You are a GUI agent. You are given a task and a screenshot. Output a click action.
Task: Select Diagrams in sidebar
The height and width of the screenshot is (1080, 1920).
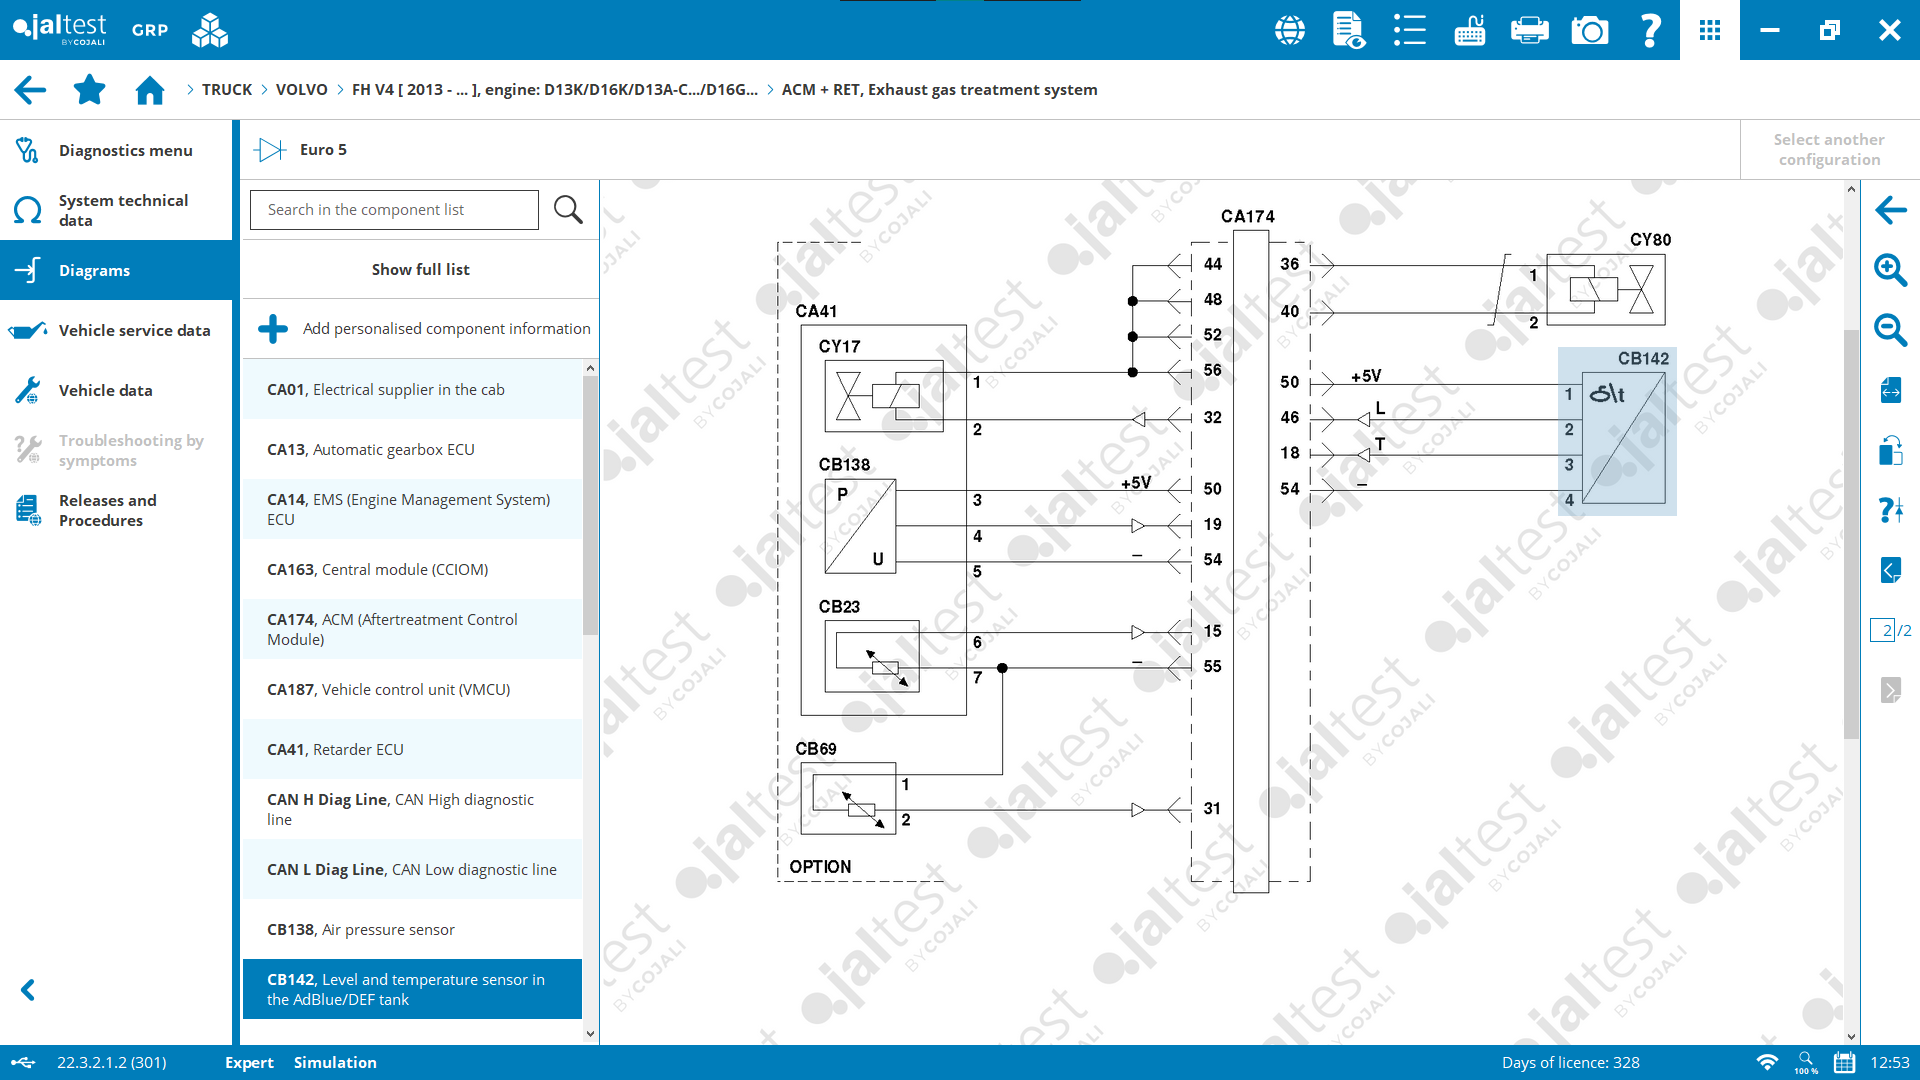116,270
